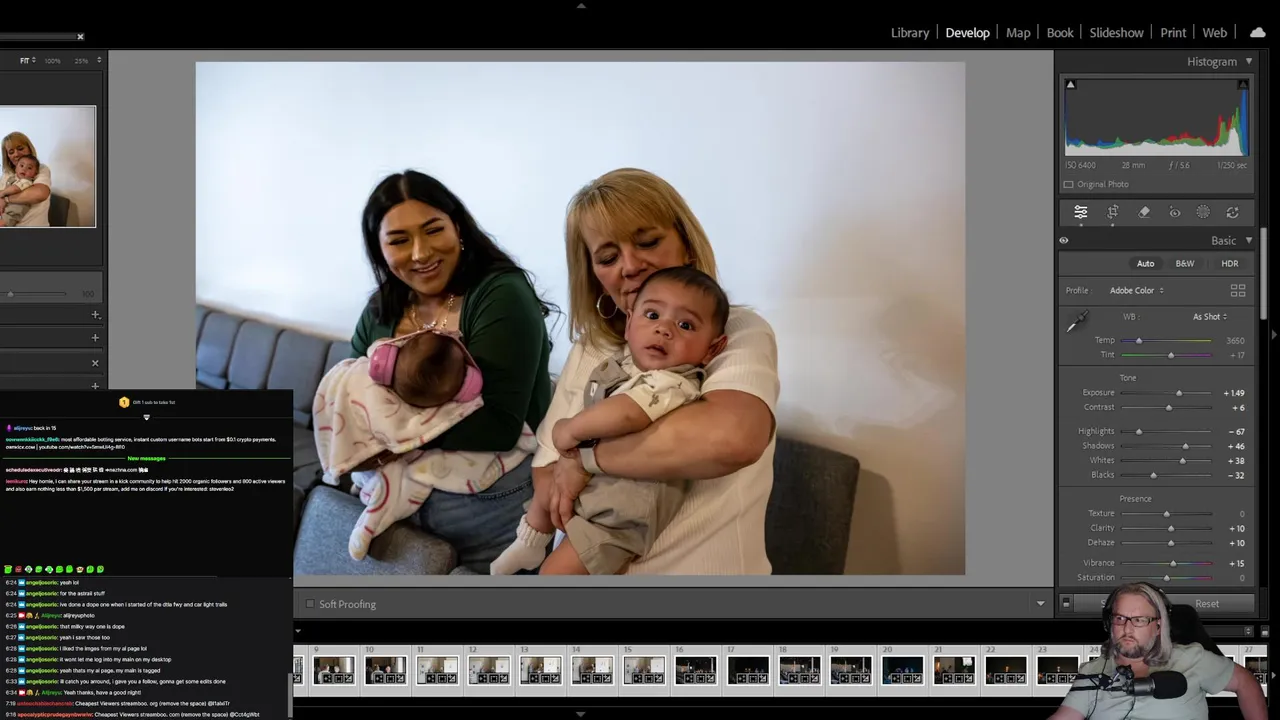Click the topmost plus icon in left panel
Screen dimensions: 1280x720
(x=95, y=314)
